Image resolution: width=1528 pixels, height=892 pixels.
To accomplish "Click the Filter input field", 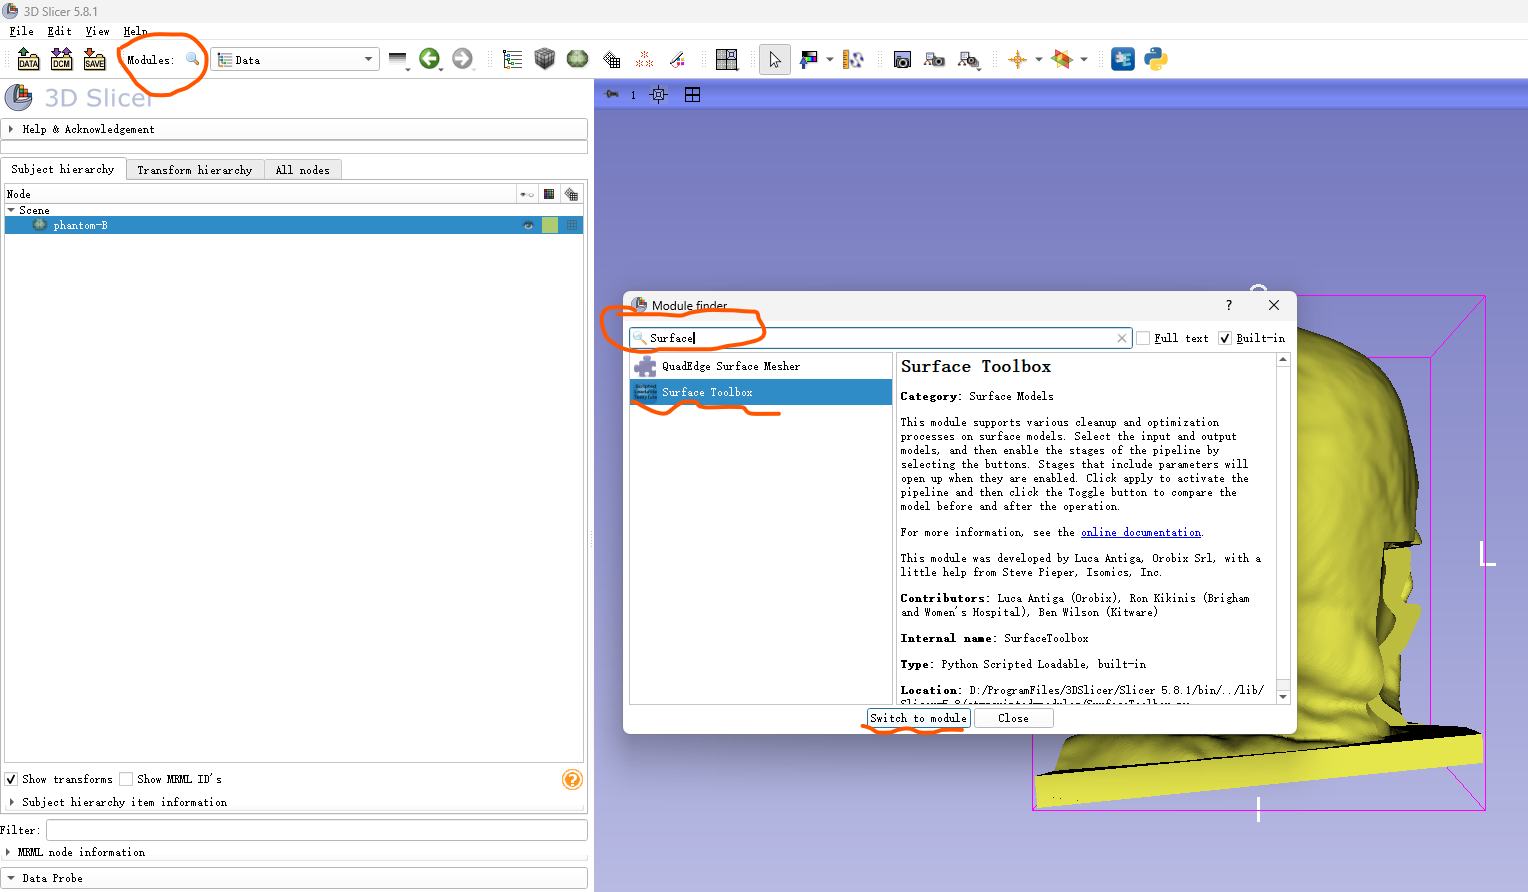I will click(x=316, y=830).
